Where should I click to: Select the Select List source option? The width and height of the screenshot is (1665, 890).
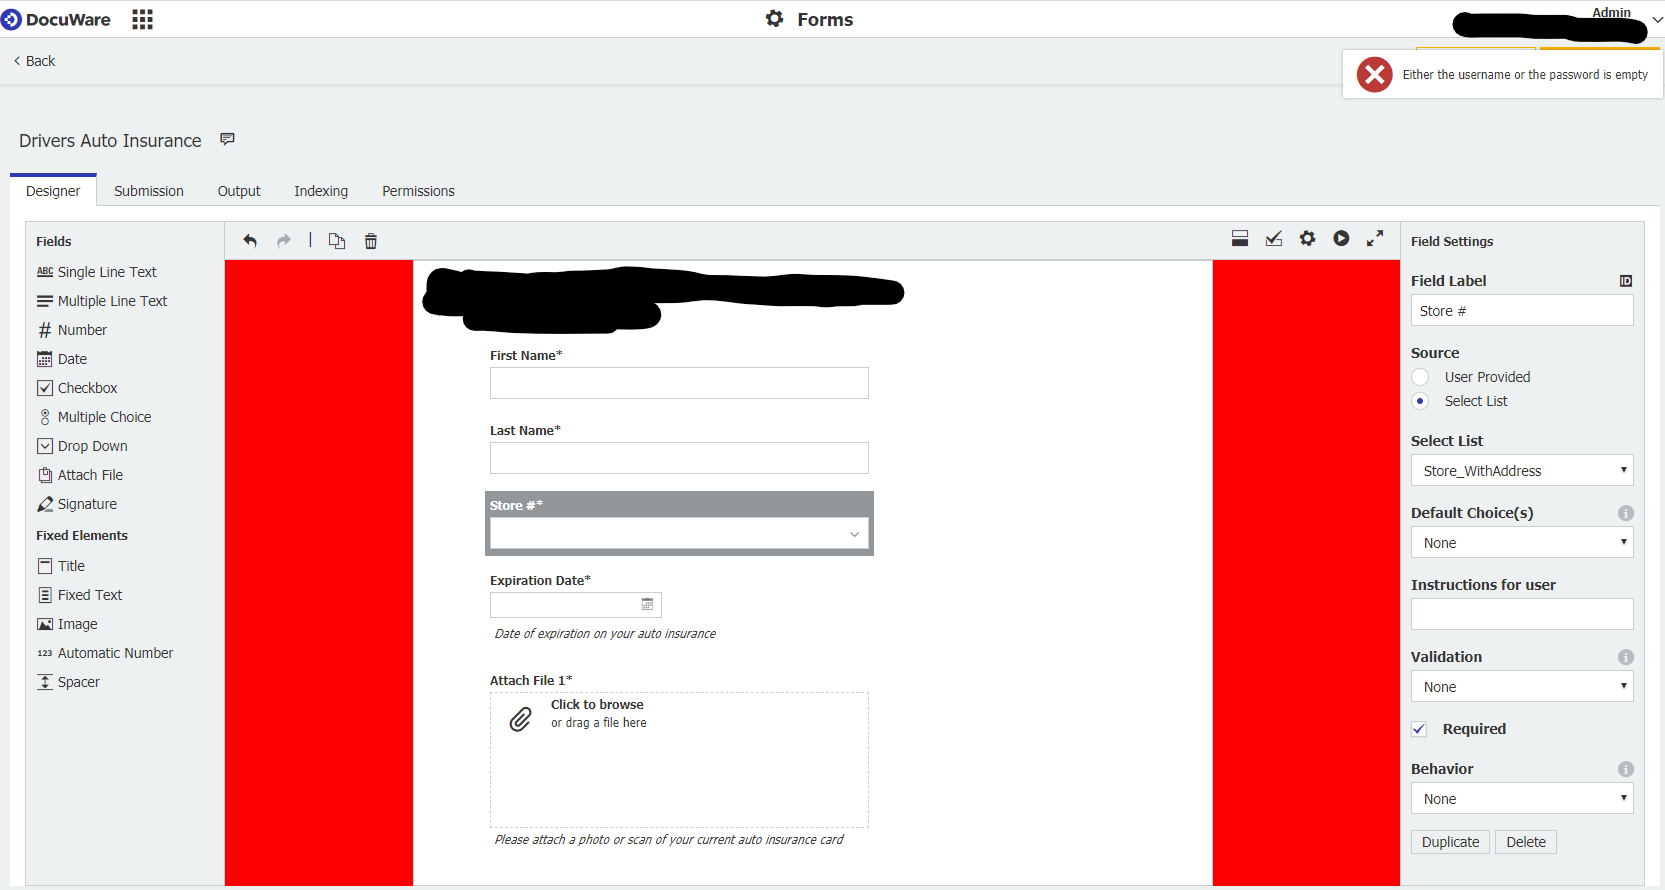(x=1420, y=401)
